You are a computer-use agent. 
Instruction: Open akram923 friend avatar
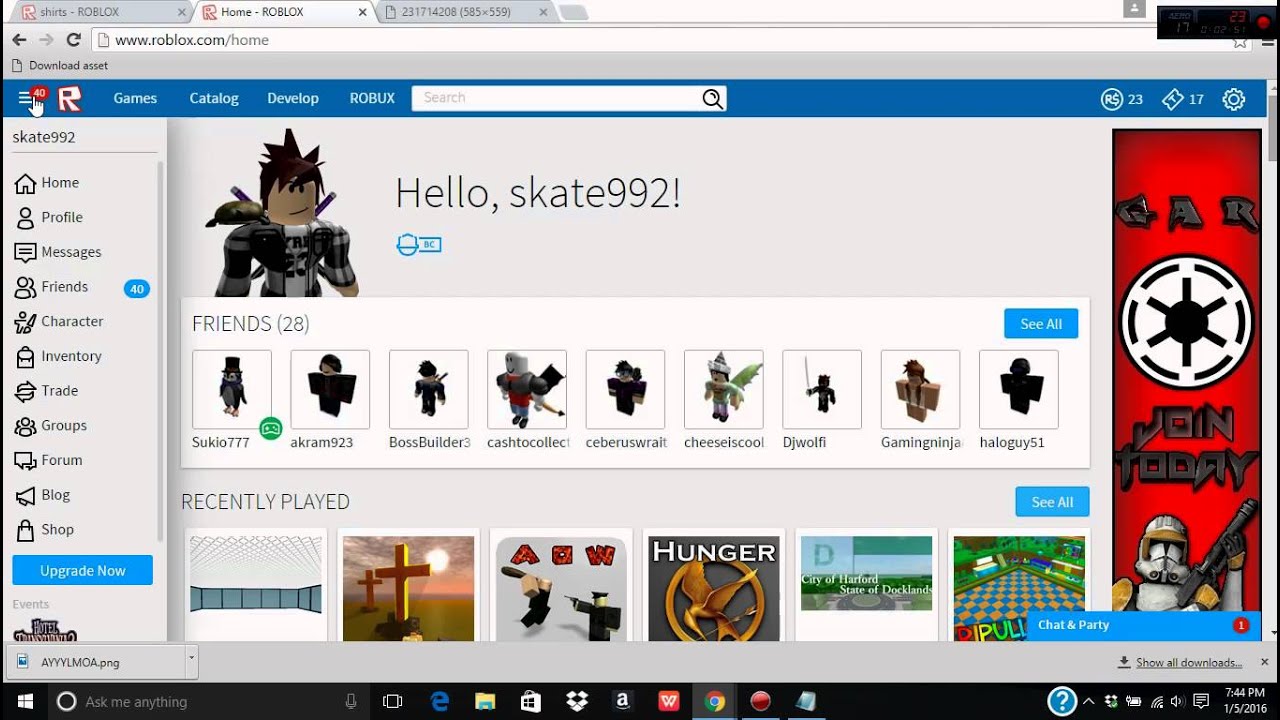330,390
